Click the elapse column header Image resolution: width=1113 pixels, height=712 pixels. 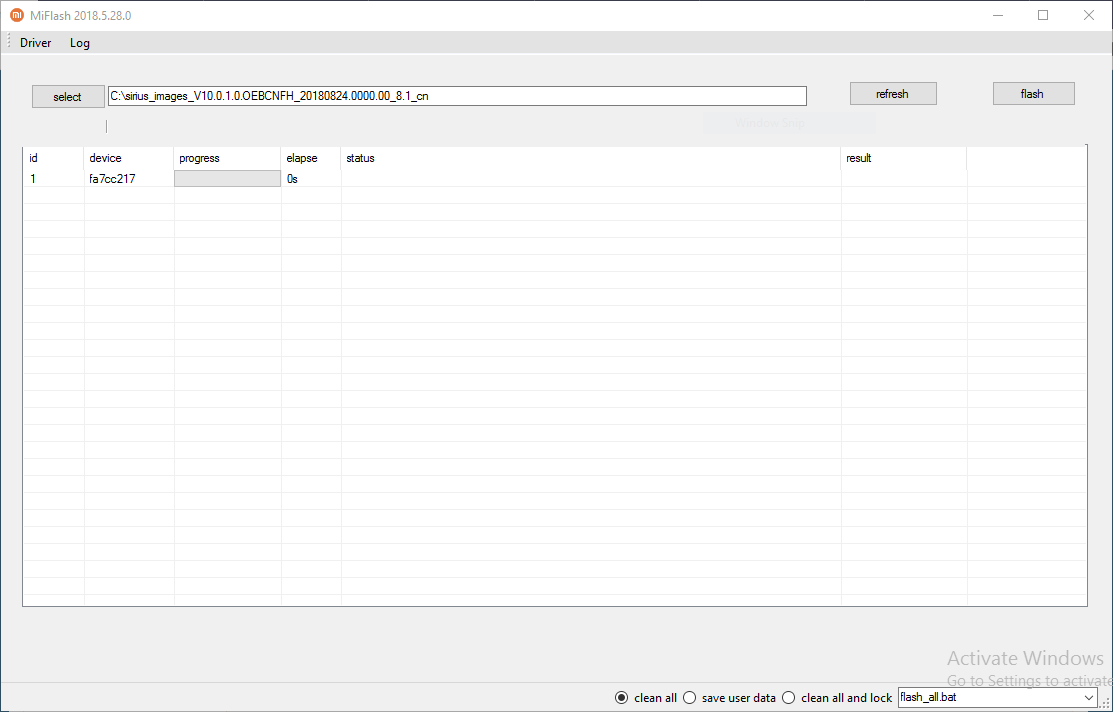(x=311, y=158)
